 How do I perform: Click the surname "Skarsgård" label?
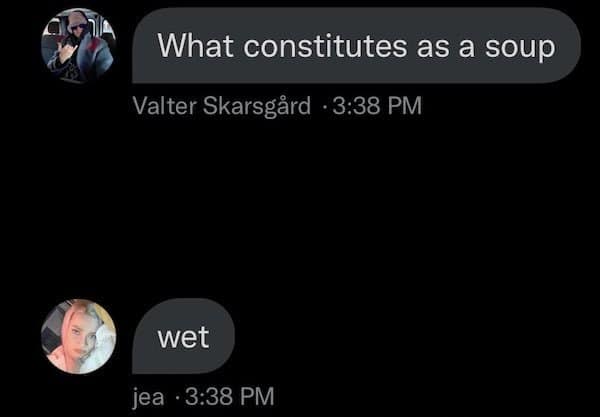point(257,107)
